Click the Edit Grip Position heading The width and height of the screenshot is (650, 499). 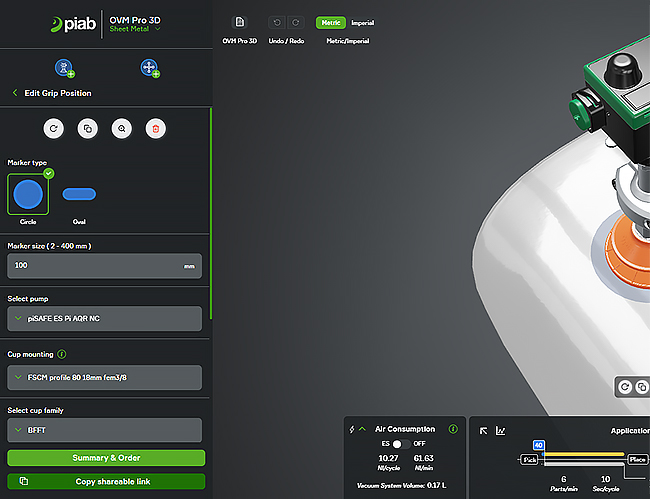[58, 93]
